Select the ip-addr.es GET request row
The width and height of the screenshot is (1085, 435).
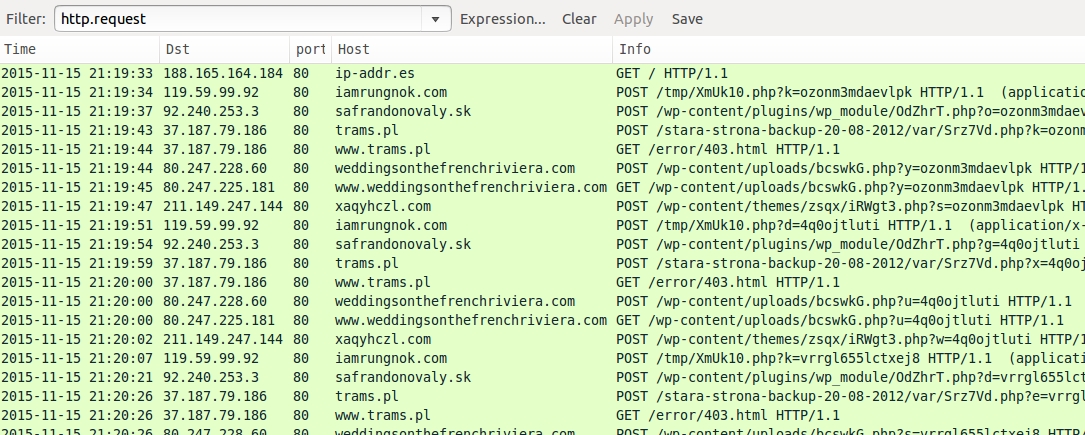(x=370, y=73)
